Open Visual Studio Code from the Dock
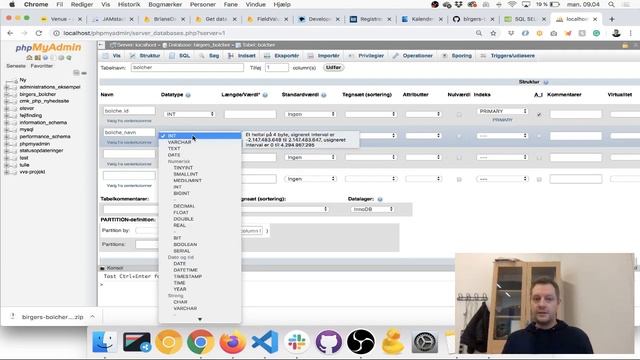 264,341
